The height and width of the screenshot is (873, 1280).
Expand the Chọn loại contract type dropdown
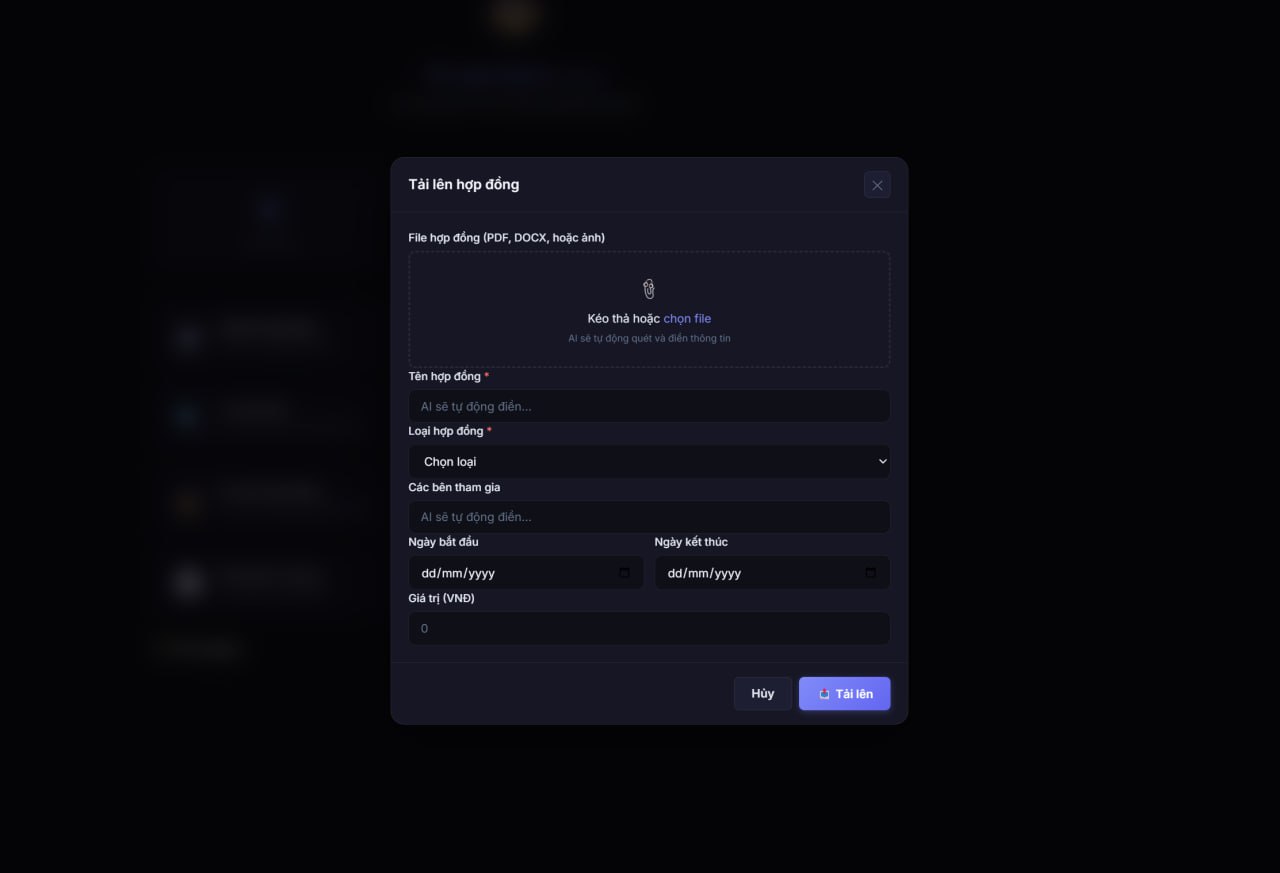[648, 461]
